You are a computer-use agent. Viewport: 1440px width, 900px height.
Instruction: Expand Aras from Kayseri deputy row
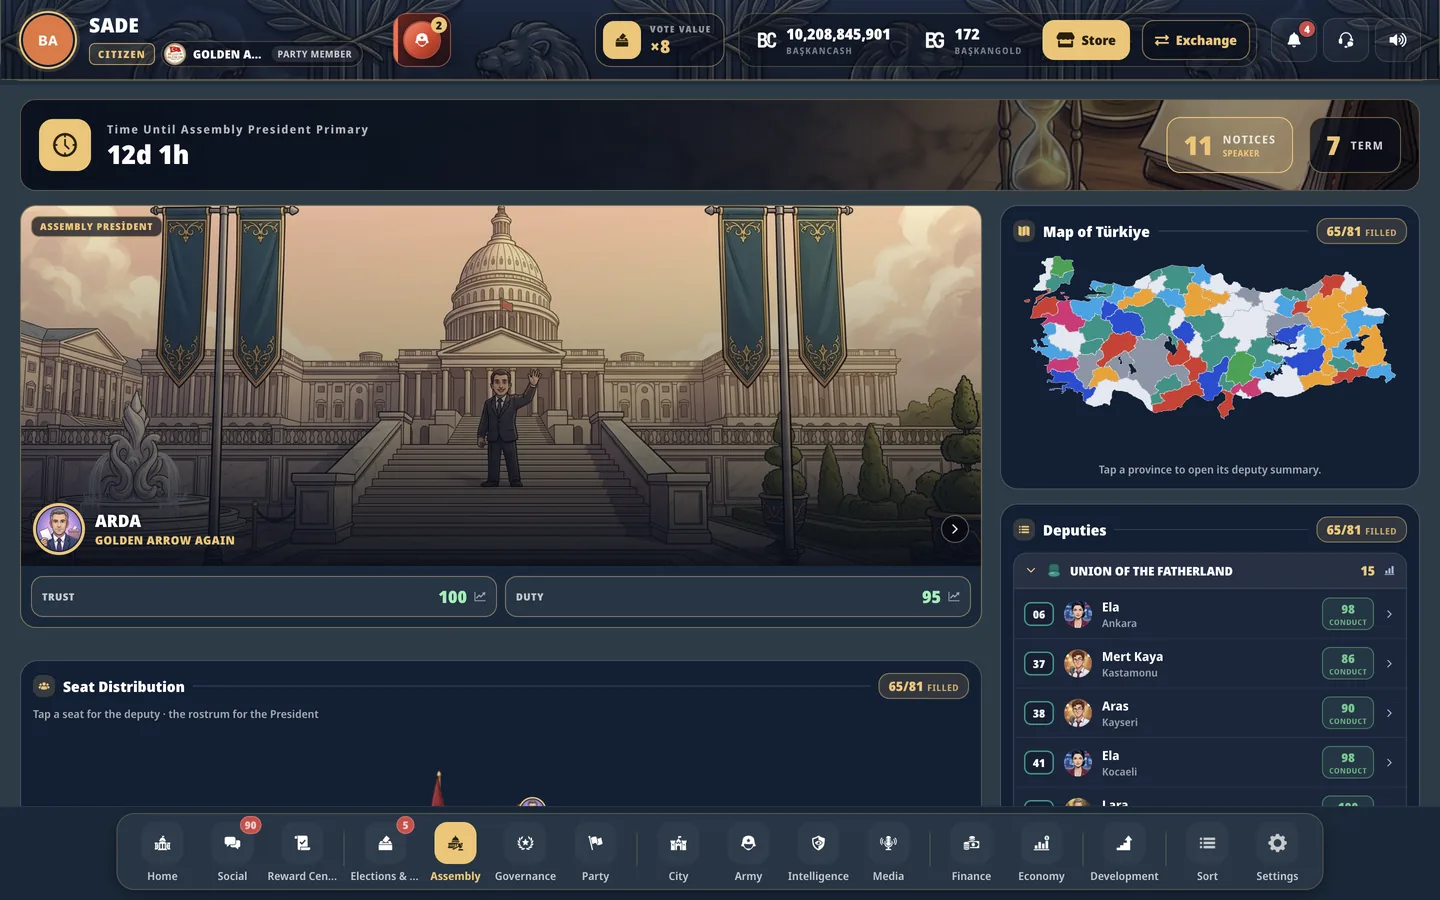1210,713
